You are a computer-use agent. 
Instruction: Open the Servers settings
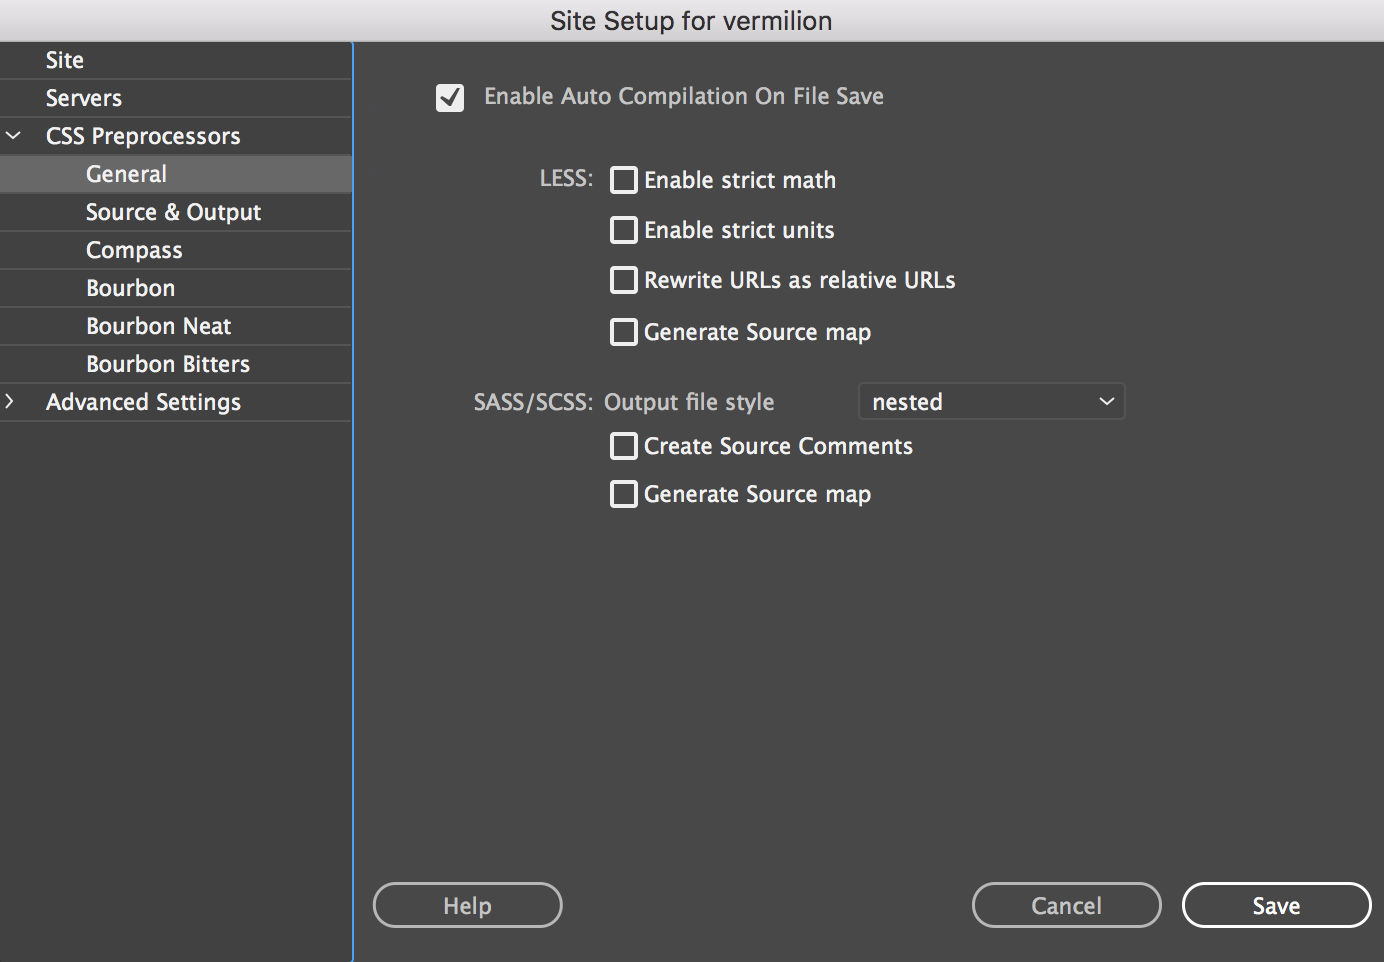pos(83,97)
